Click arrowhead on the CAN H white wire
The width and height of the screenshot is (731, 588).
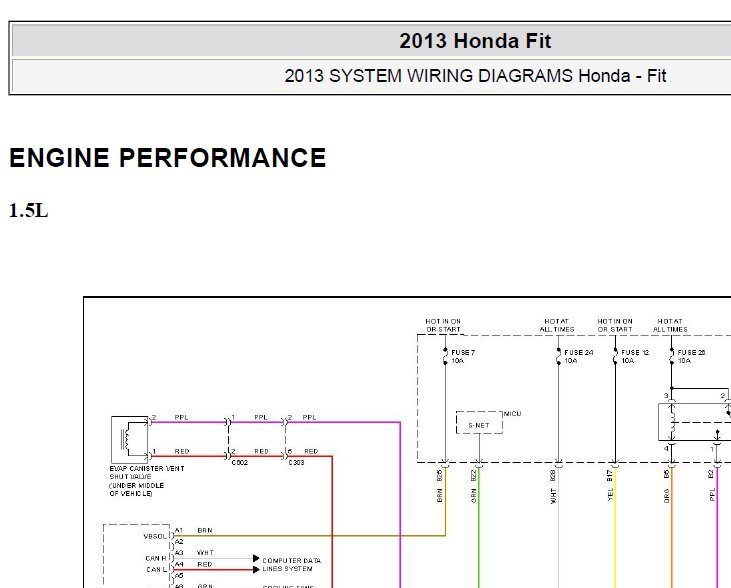(x=256, y=558)
